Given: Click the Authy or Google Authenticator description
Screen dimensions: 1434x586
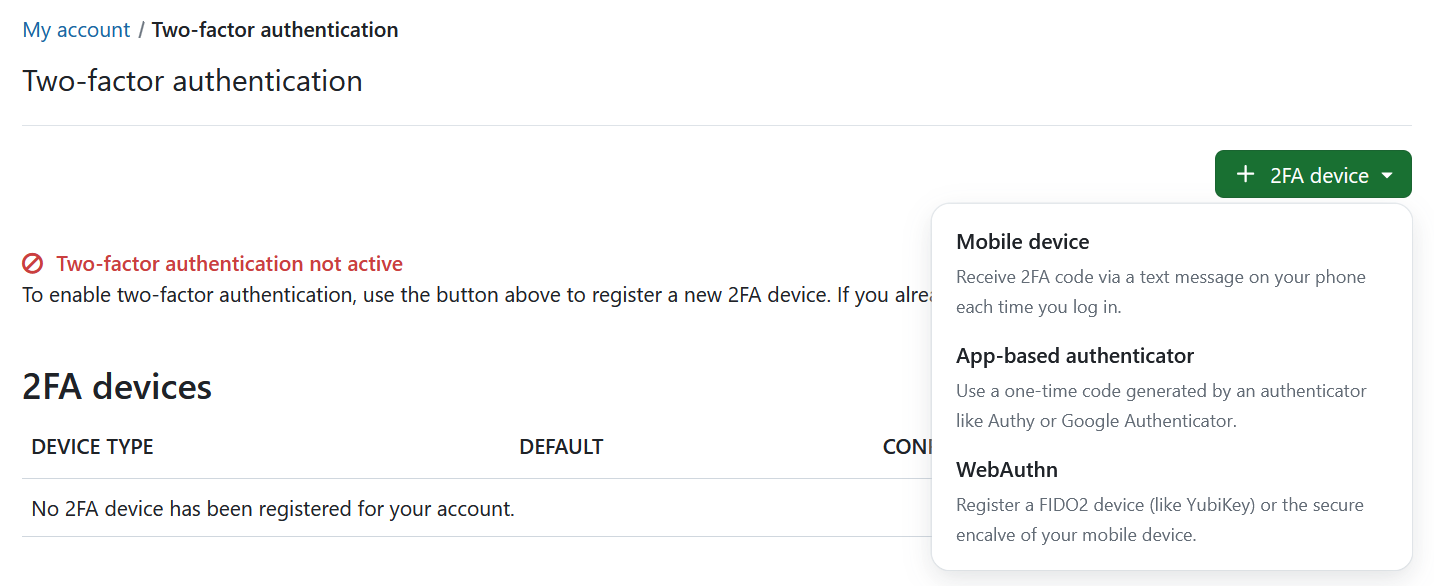Looking at the screenshot, I should point(1160,406).
